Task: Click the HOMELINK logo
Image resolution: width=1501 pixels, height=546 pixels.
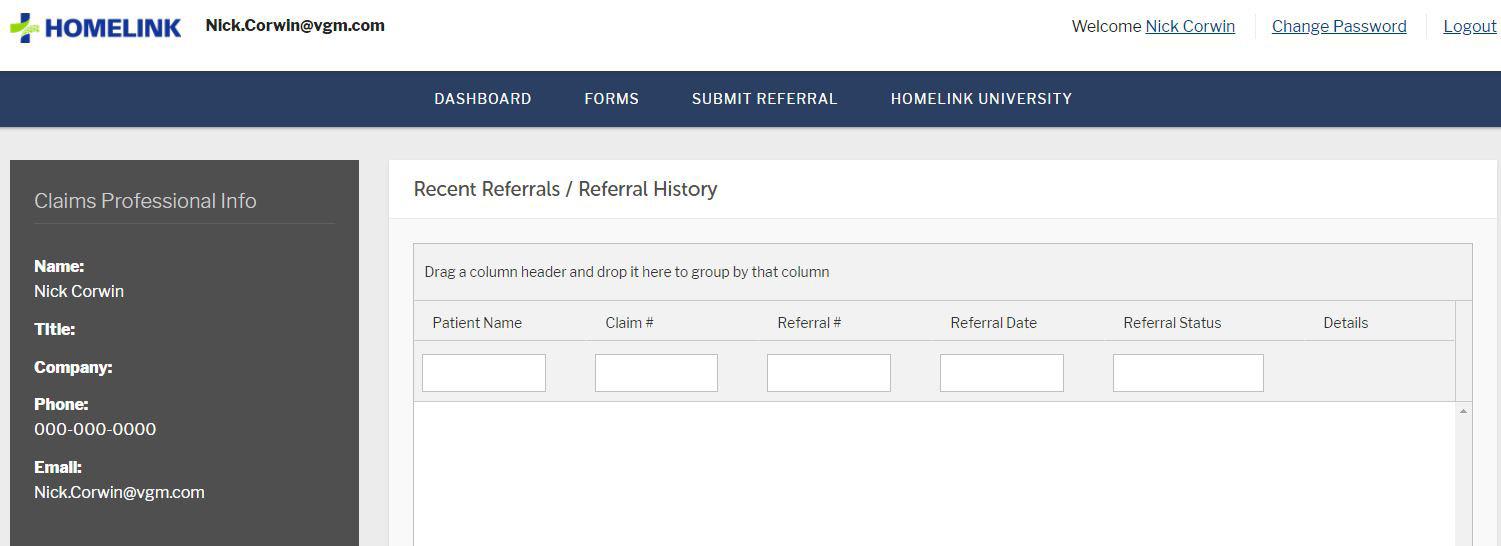Action: click(96, 27)
